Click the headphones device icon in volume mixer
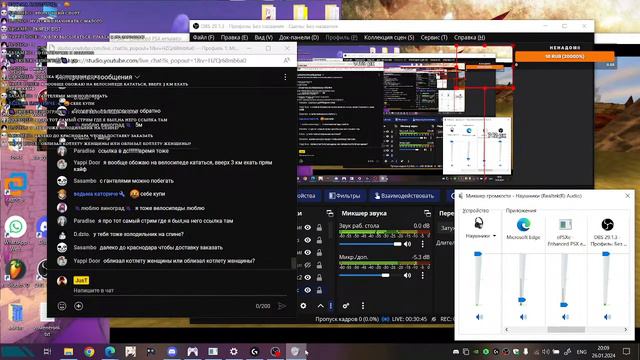640x360 pixels. click(479, 223)
